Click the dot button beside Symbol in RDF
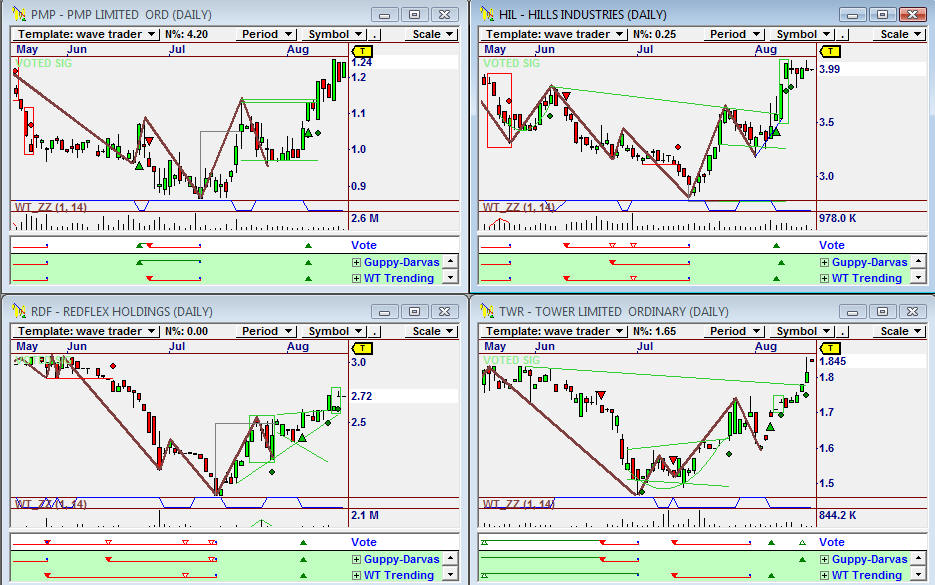 point(374,331)
